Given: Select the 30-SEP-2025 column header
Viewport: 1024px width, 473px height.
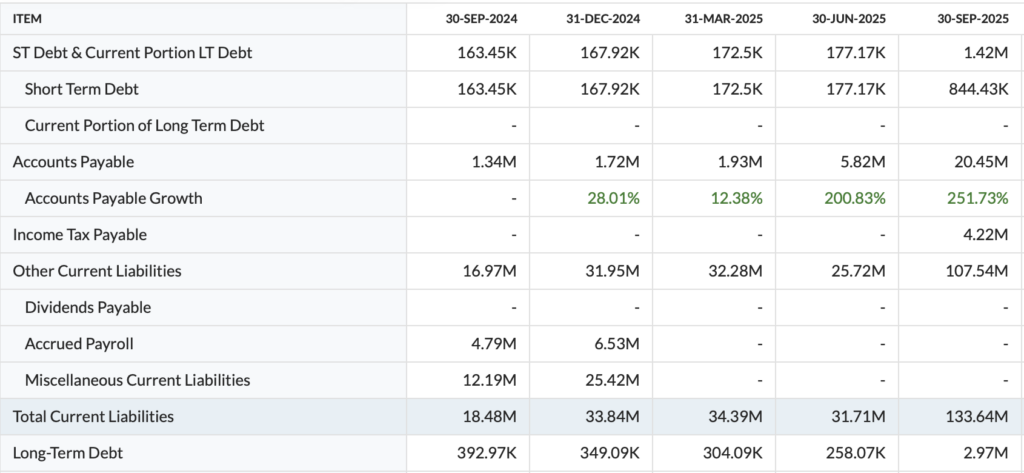Looking at the screenshot, I should 971,18.
